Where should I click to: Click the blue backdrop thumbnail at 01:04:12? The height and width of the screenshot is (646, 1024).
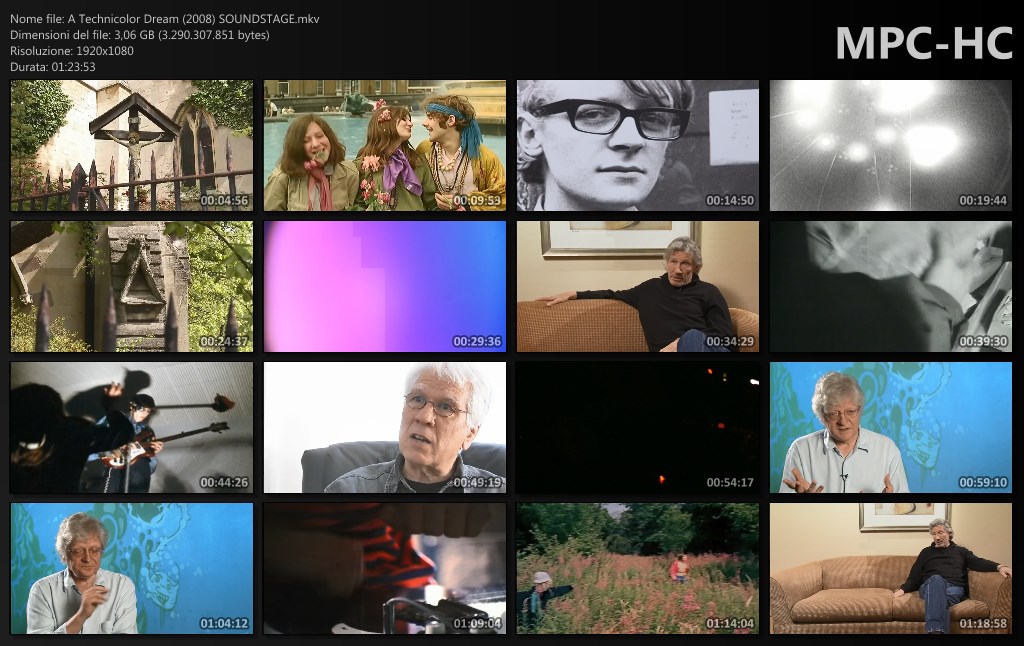coord(132,569)
